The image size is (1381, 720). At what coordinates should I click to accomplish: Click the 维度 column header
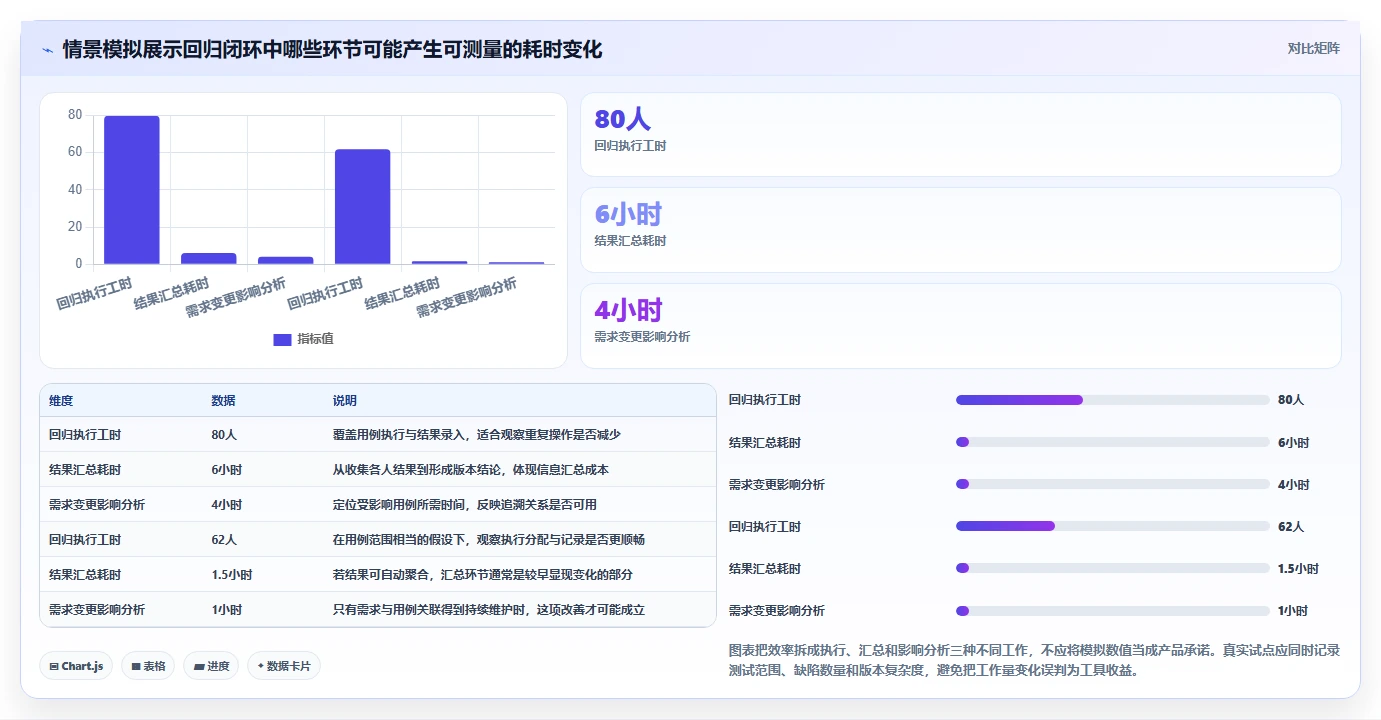pos(61,401)
